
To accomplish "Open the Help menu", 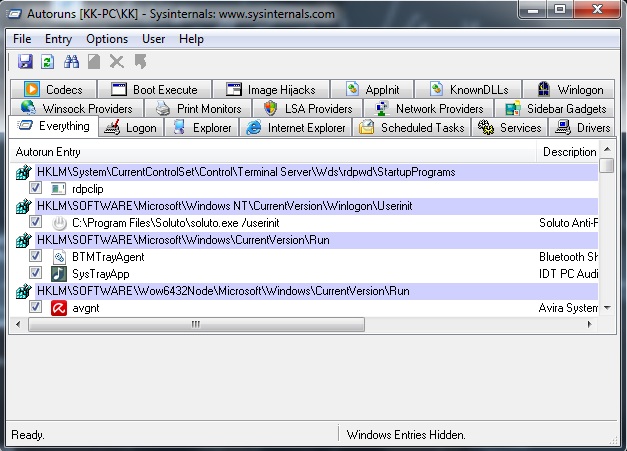I will (192, 39).
